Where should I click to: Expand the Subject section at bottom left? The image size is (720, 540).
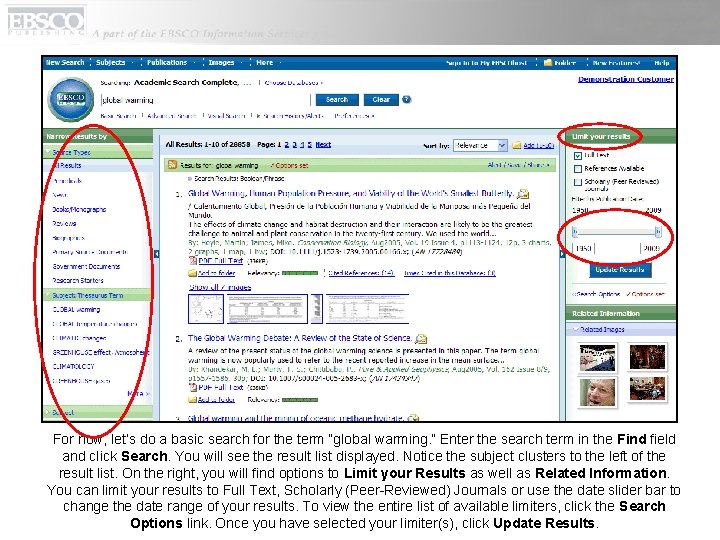tap(48, 412)
